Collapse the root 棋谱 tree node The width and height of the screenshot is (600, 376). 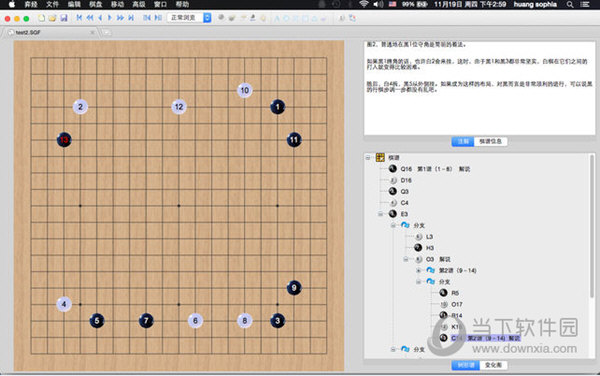tap(368, 158)
